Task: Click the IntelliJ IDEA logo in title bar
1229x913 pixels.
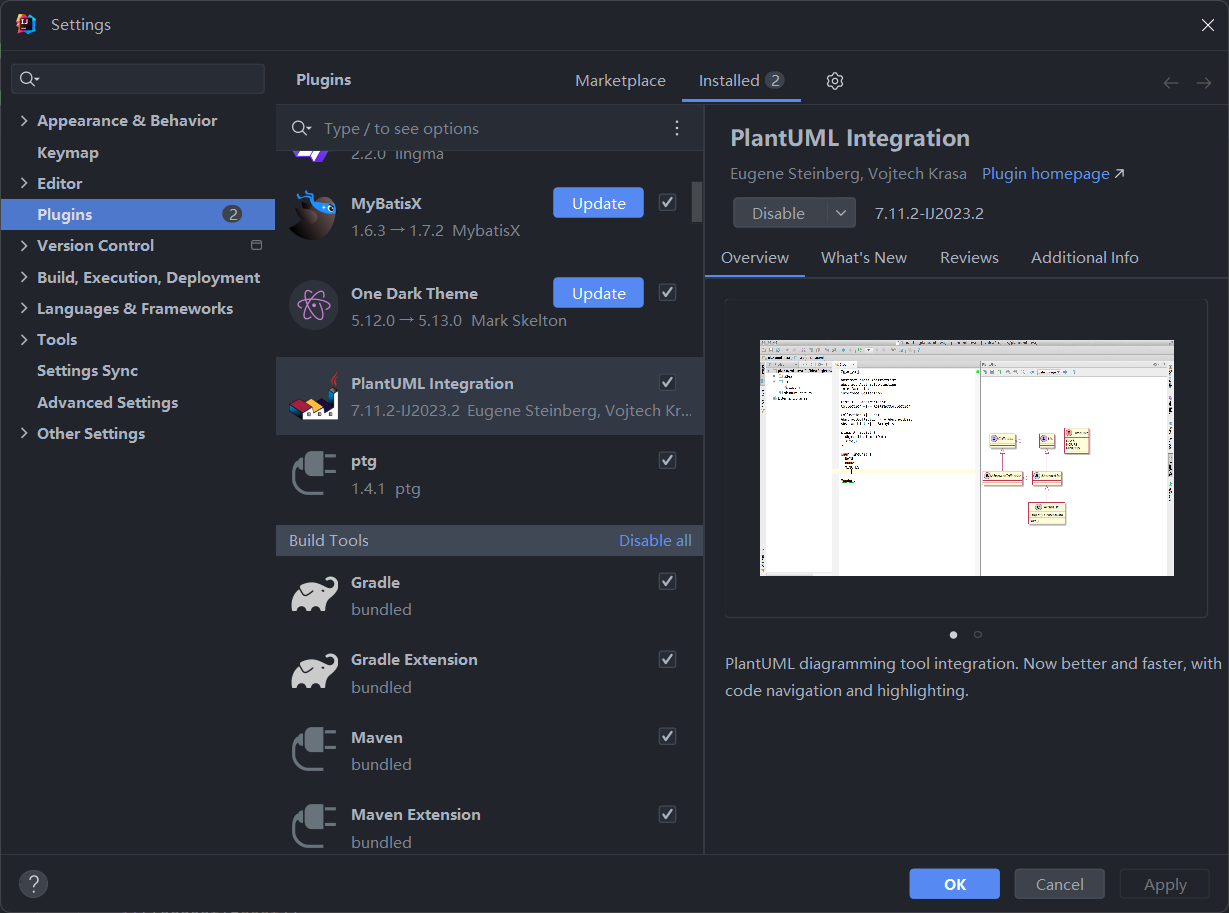Action: pos(26,24)
